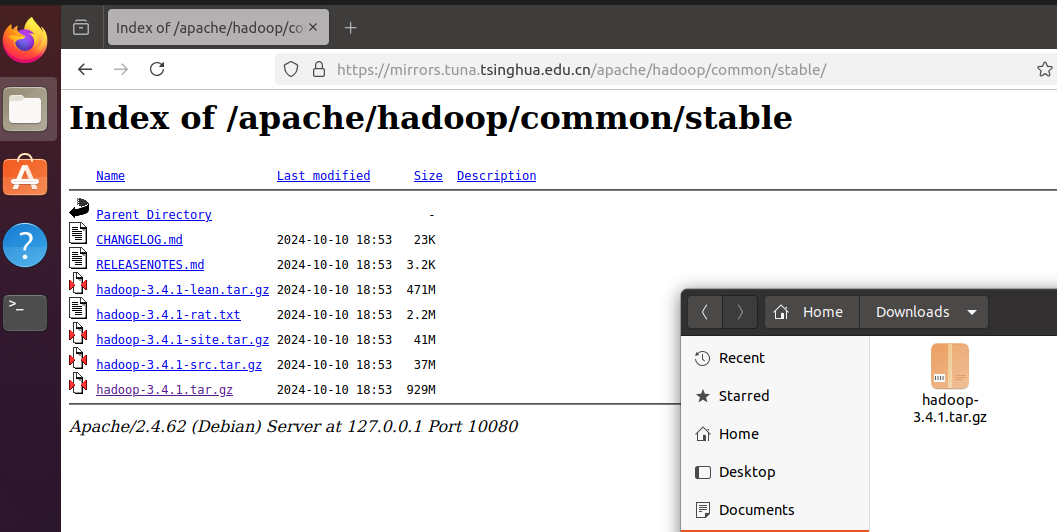Screen dimensions: 1057x532
Task: Click the text icon beside hadoop-3.4.1-rat.txt
Action: (78, 308)
